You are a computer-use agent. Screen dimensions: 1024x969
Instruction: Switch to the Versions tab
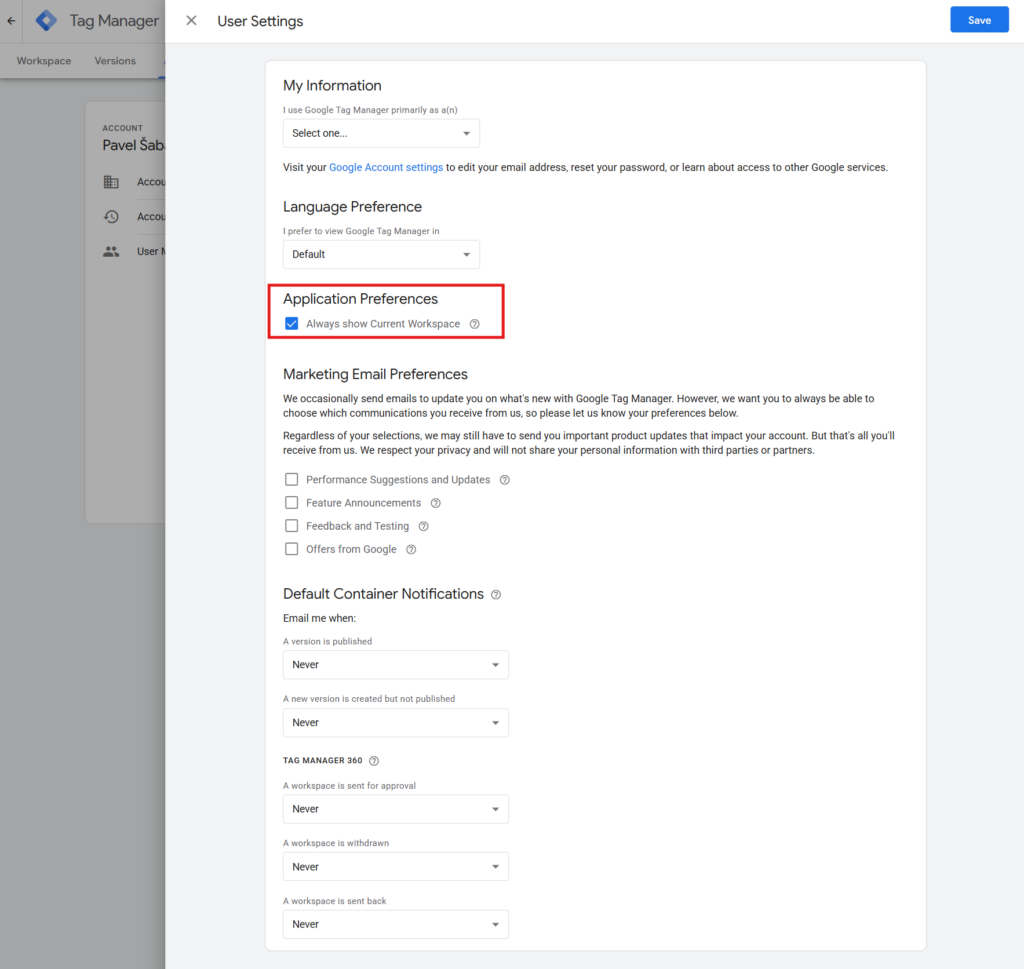[x=115, y=61]
